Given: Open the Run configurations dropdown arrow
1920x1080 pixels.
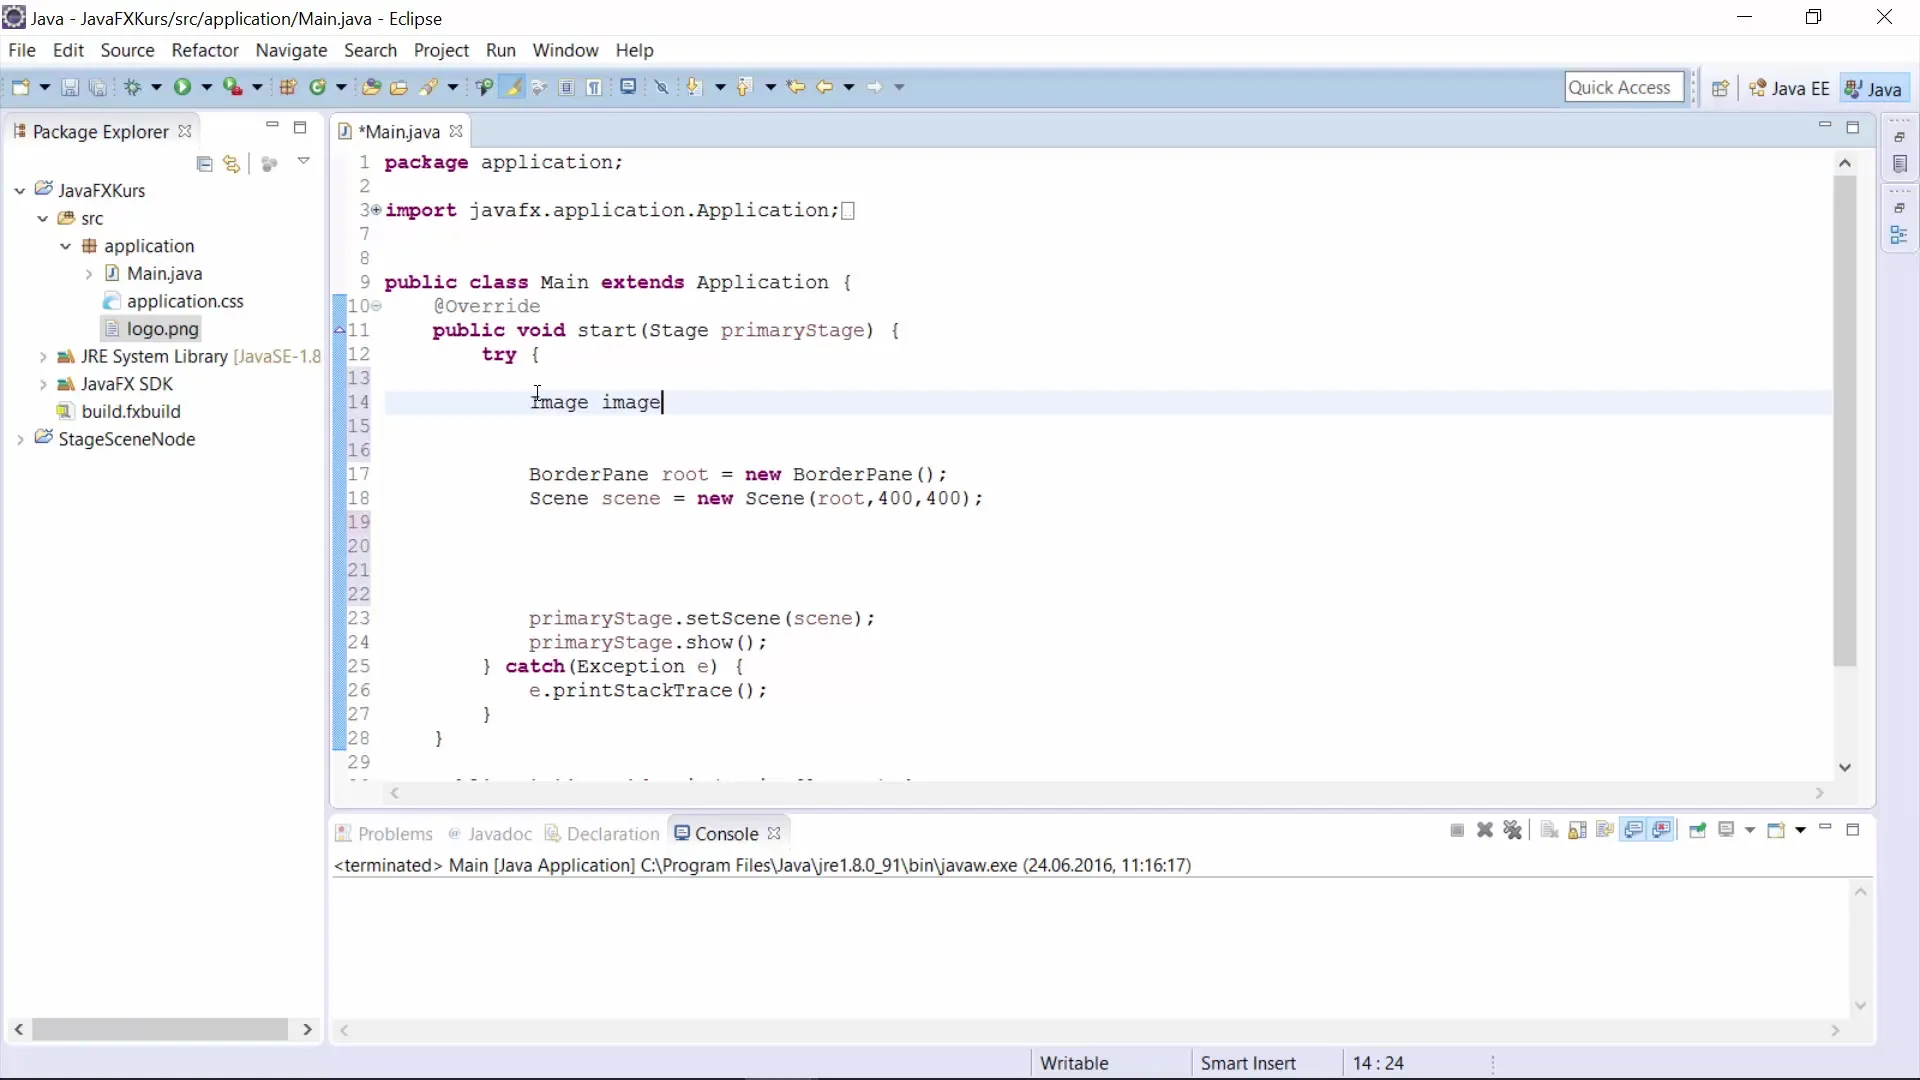Looking at the screenshot, I should coord(207,88).
